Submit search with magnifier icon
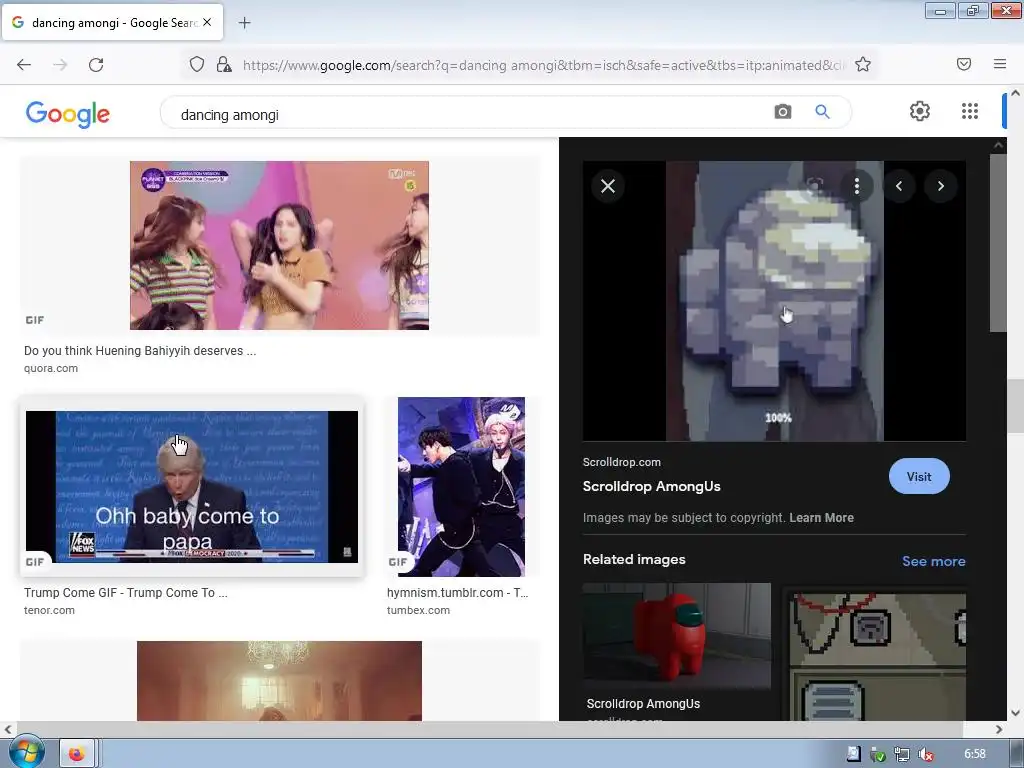Viewport: 1024px width, 768px height. (822, 112)
